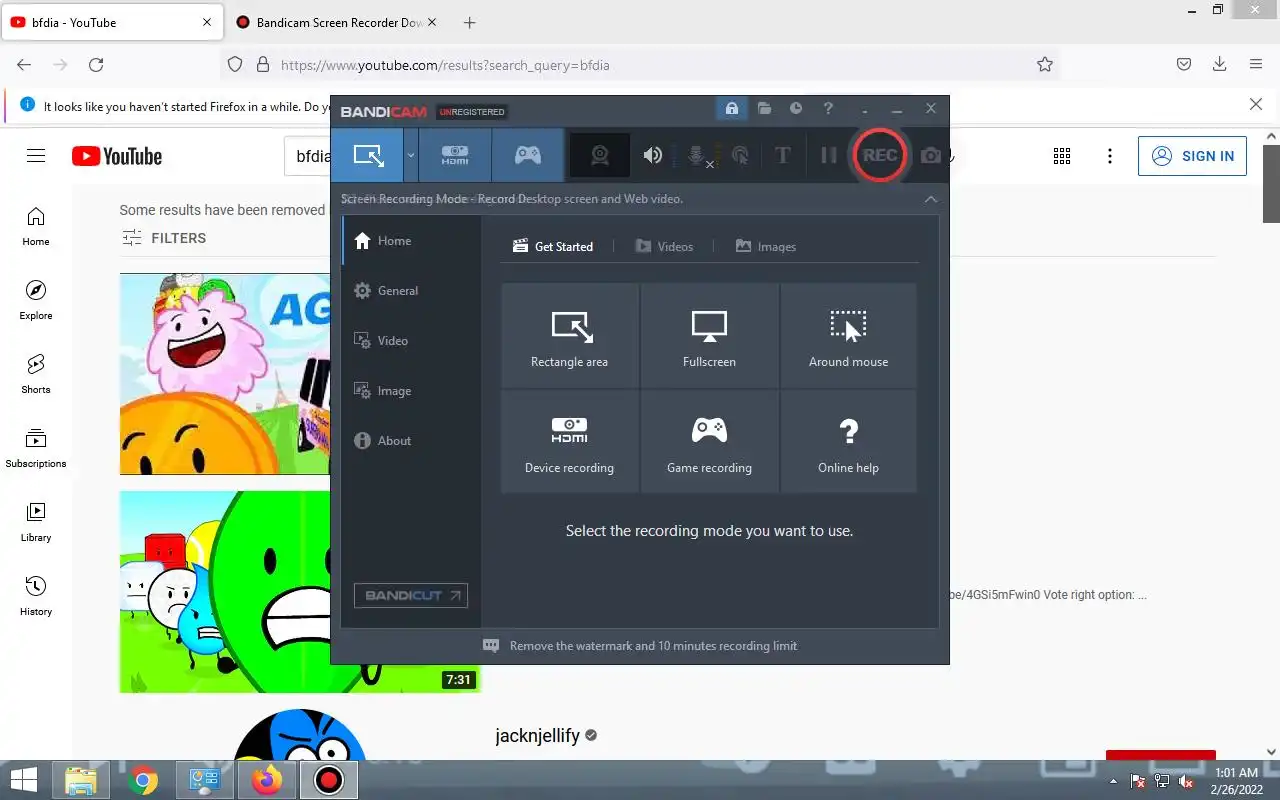Collapse the Bandicam panel with chevron
Screen dimensions: 1280x800
pos(931,199)
